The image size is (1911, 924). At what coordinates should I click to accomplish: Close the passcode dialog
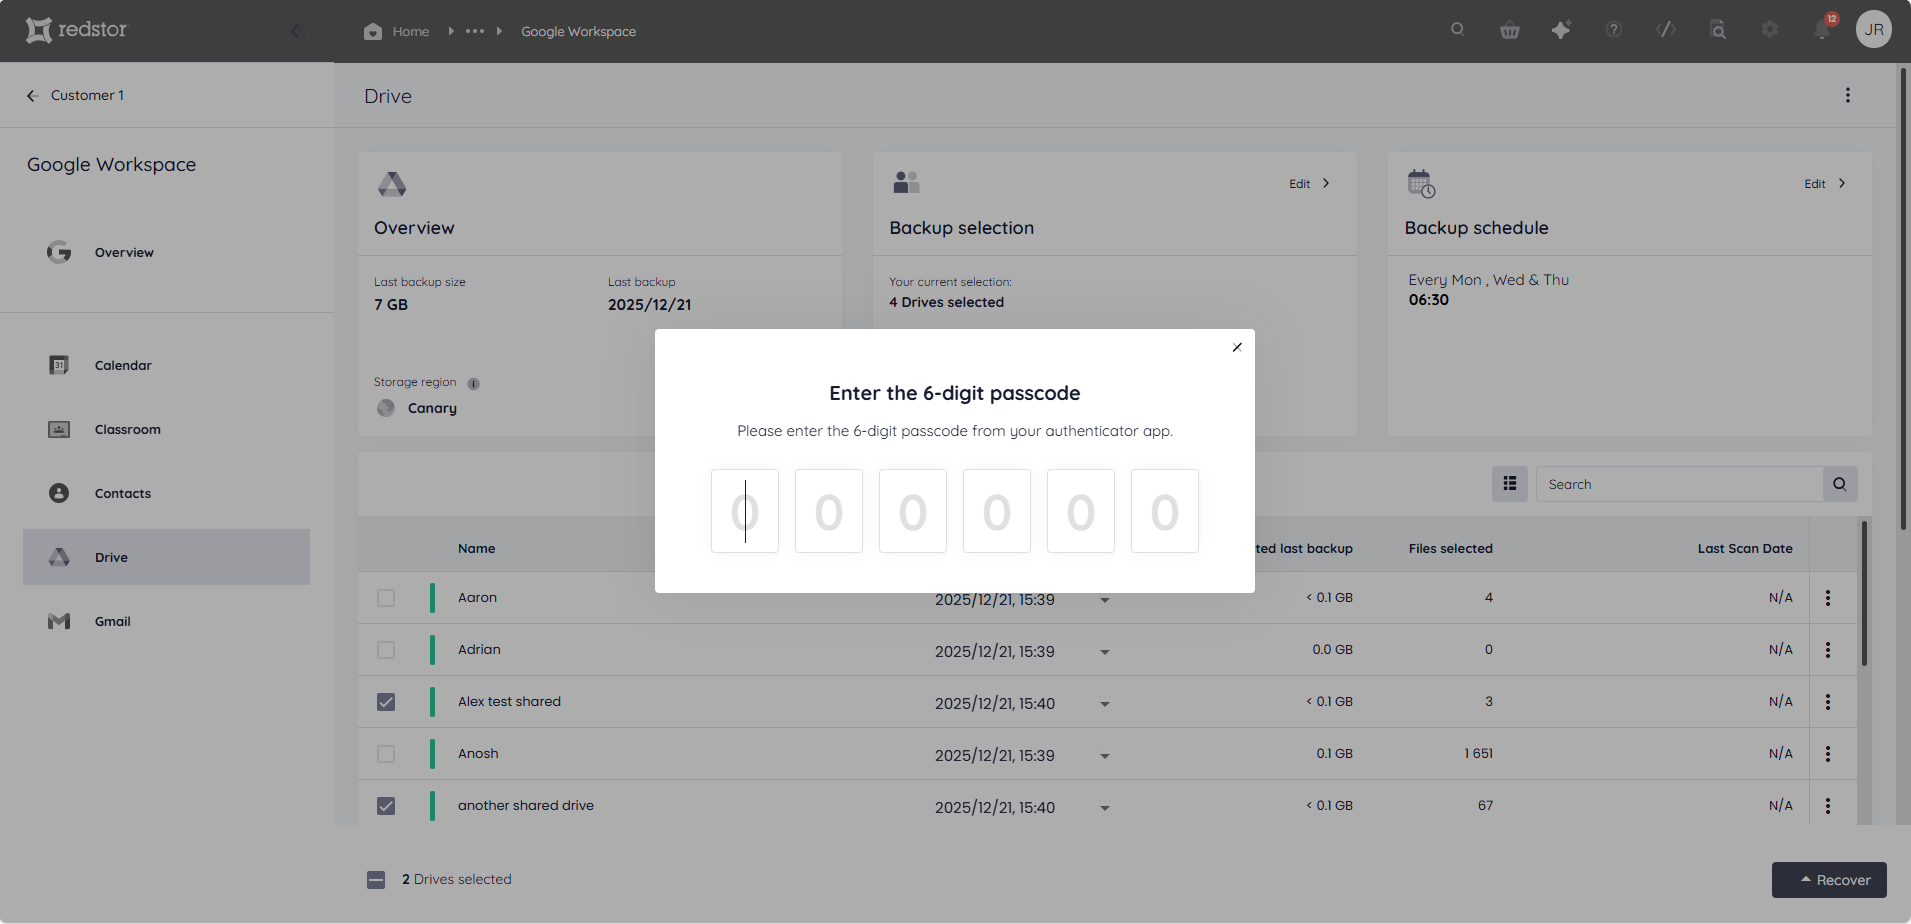coord(1237,347)
